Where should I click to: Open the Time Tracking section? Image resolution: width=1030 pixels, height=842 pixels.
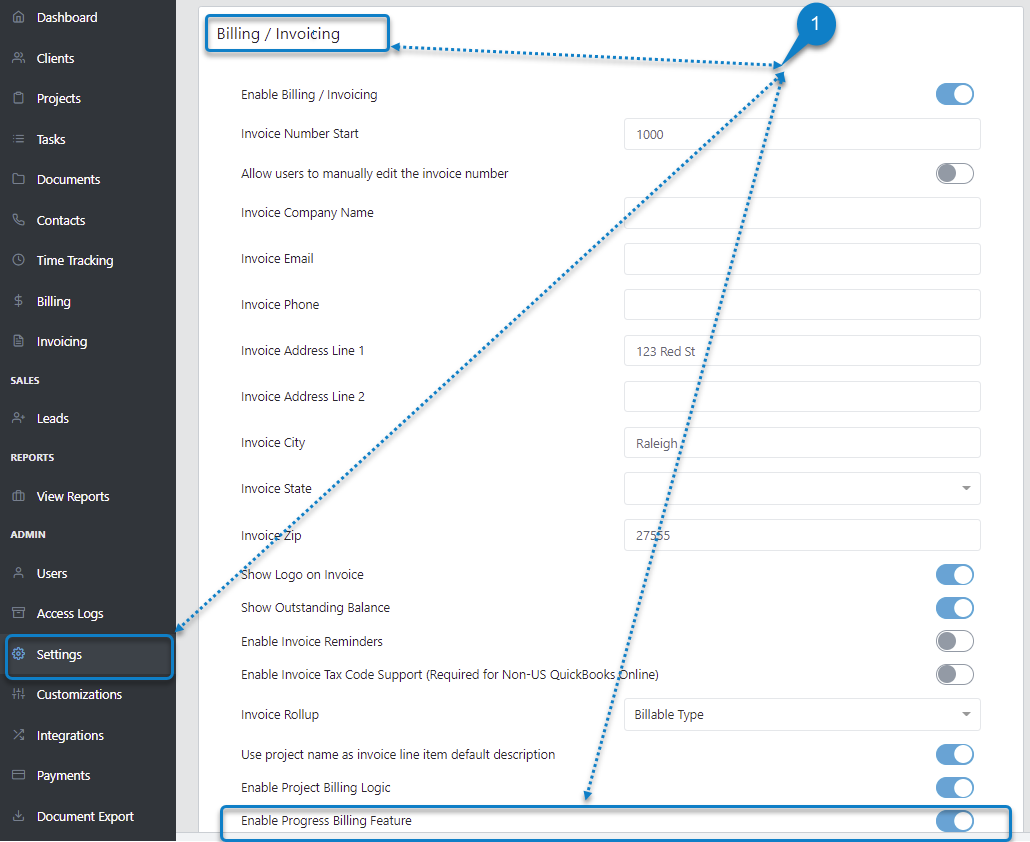pyautogui.click(x=75, y=260)
